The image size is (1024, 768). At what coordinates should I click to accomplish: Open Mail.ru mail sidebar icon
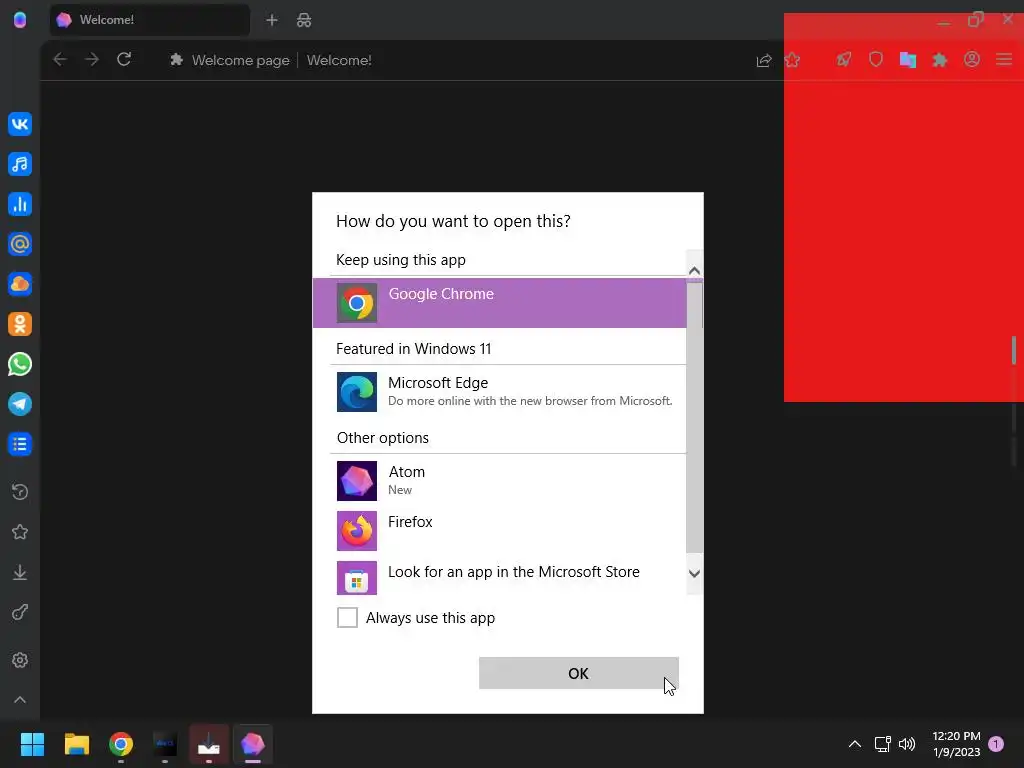20,244
